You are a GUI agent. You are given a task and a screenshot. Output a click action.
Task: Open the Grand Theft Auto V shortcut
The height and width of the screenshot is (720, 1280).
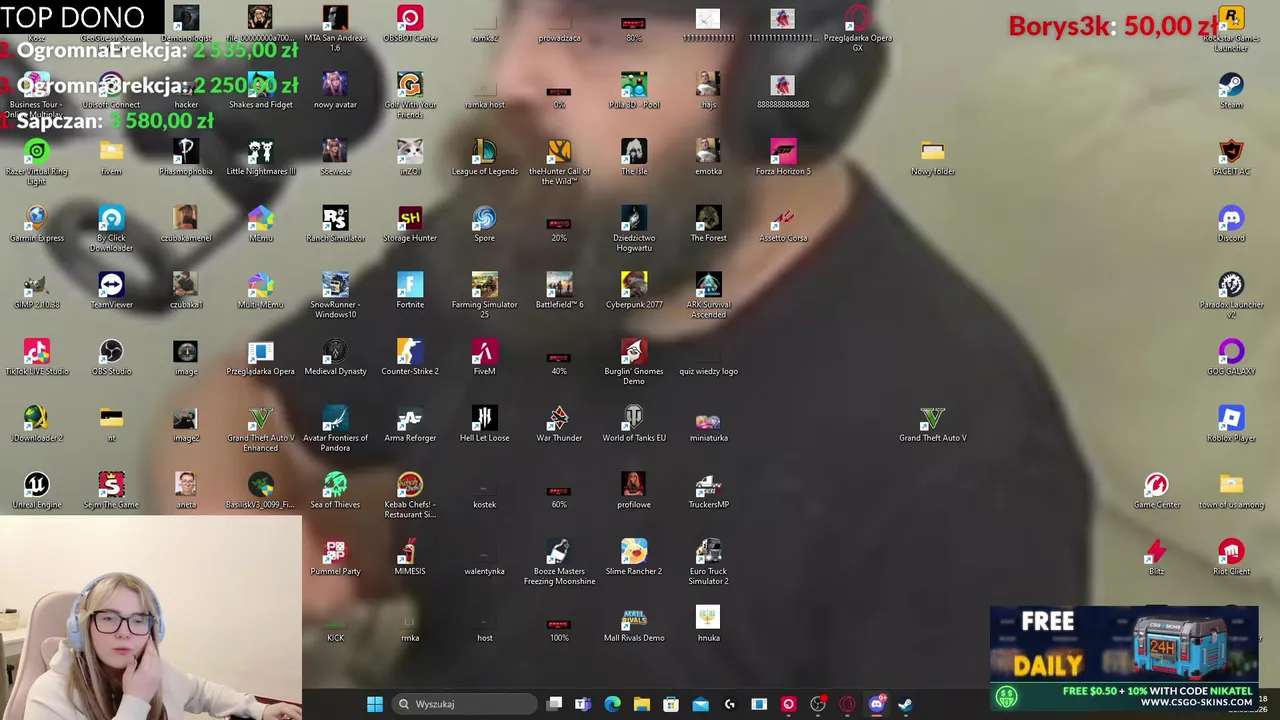point(932,424)
